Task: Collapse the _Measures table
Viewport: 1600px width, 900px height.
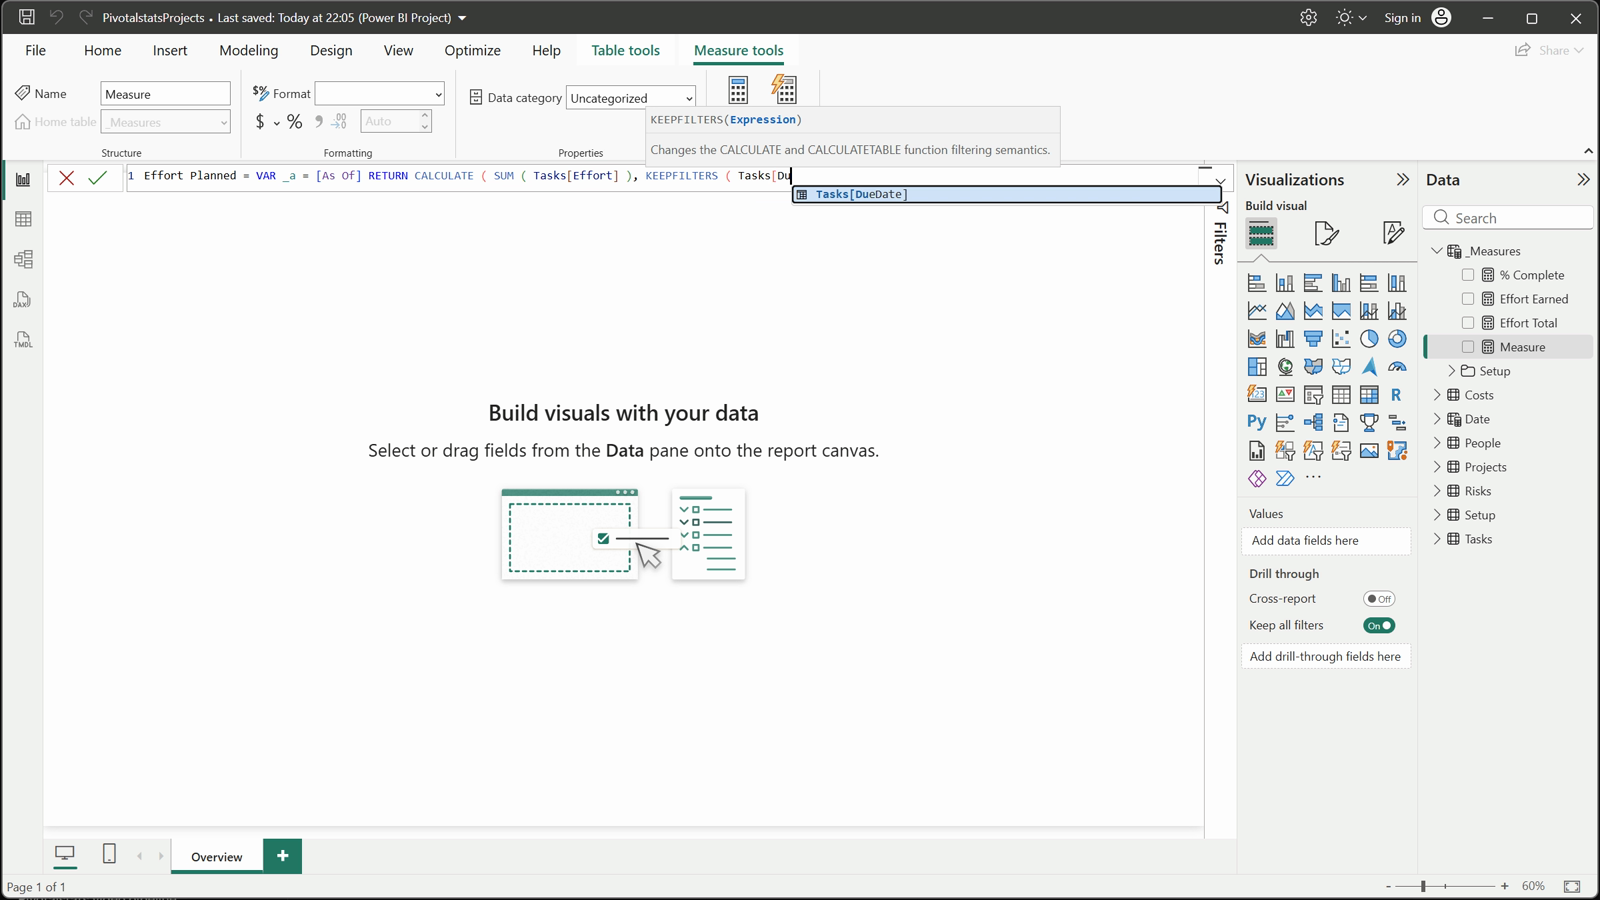Action: (1437, 251)
